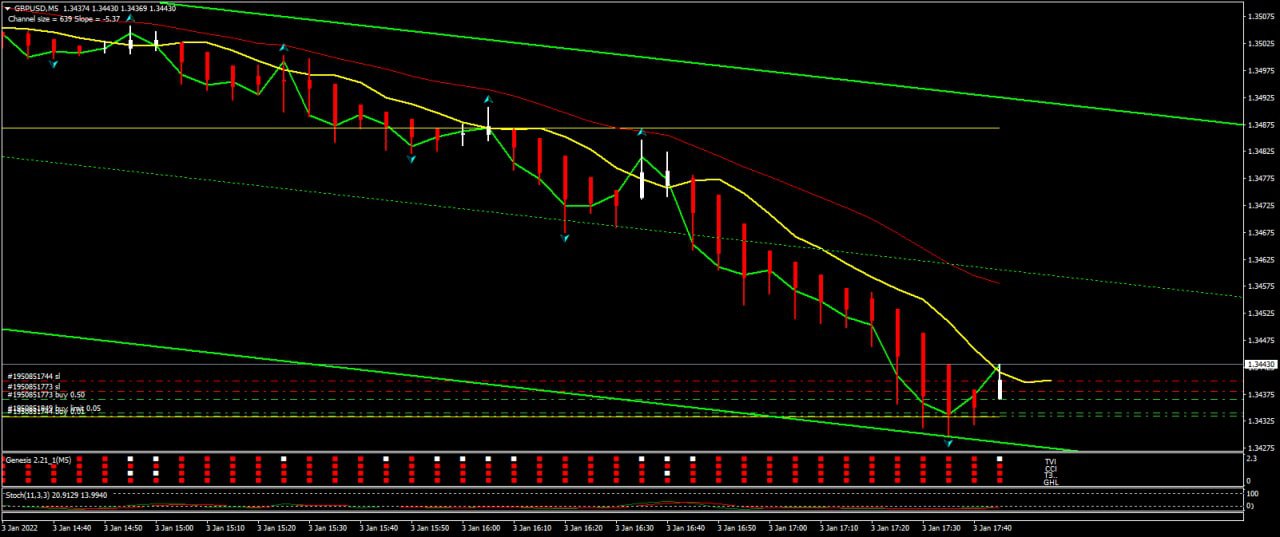Click the up arrow marker above the 16:00 candle
The image size is (1280, 537).
(488, 100)
